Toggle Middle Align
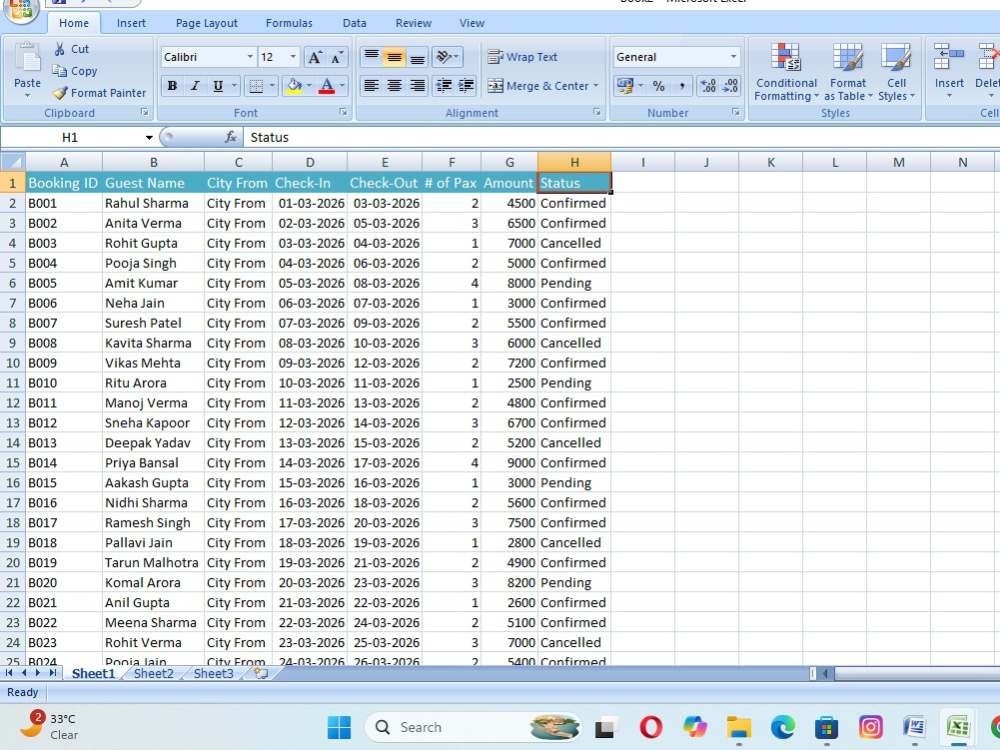This screenshot has height=750, width=1000. 394,57
